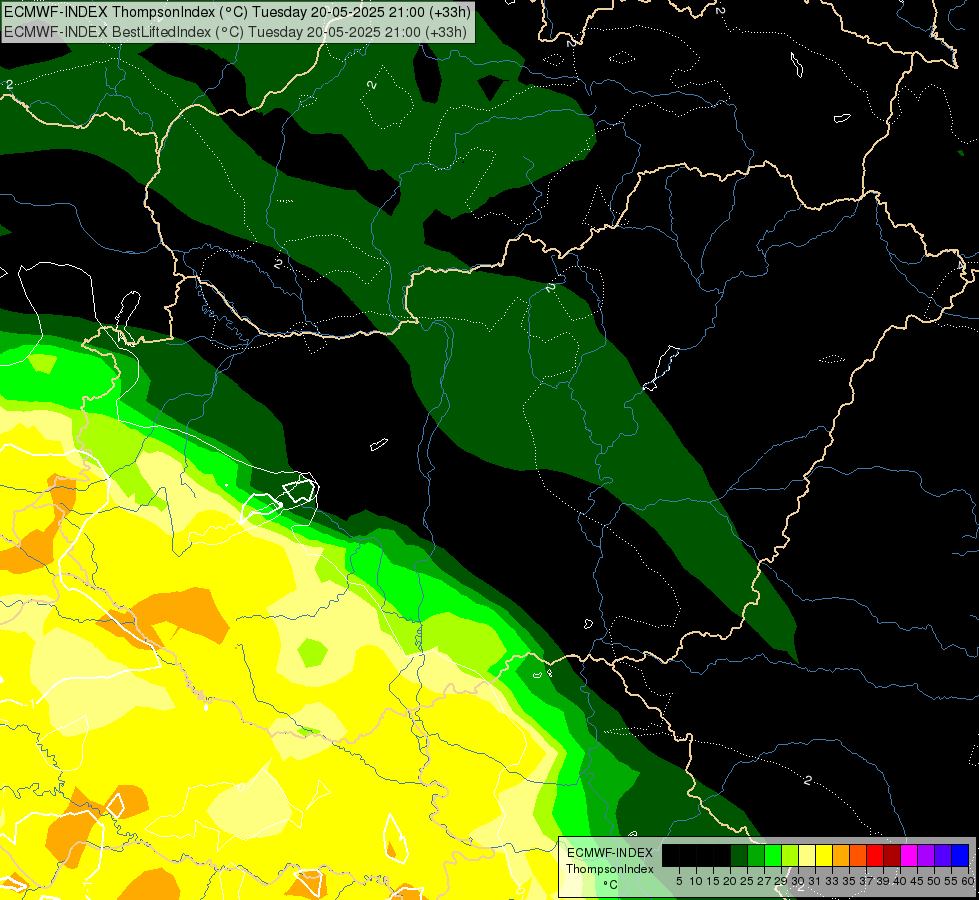Click the legend's ThompsonIndex label
The image size is (979, 900).
click(610, 869)
